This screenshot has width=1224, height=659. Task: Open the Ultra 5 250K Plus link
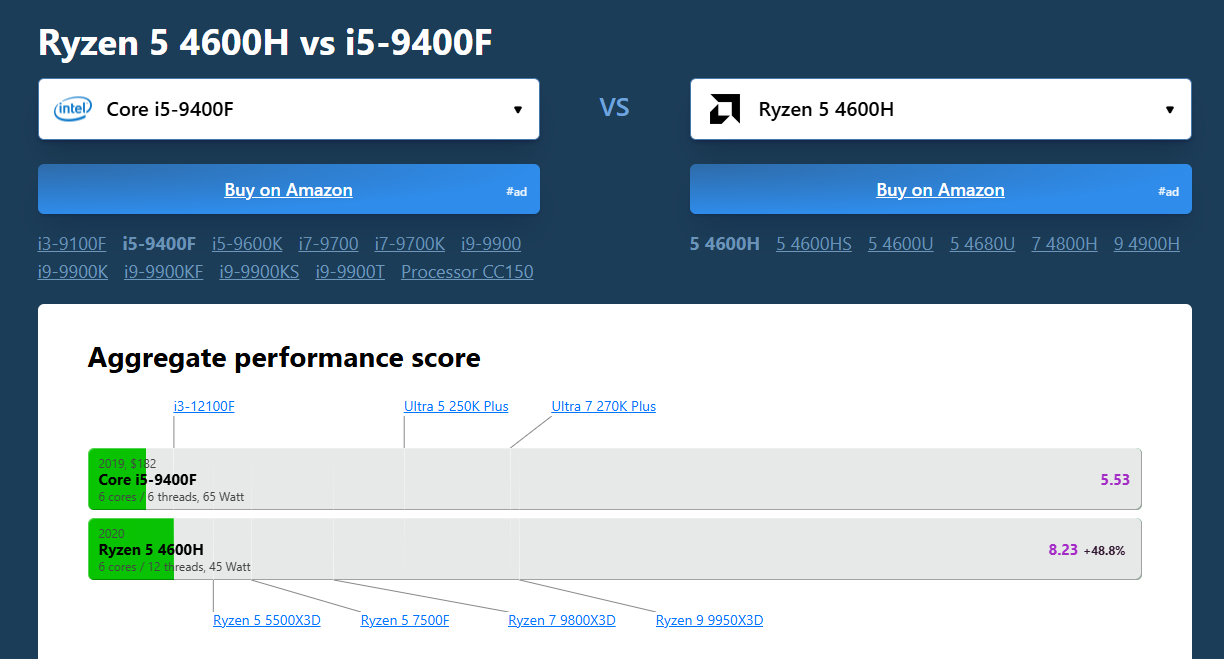pos(456,406)
